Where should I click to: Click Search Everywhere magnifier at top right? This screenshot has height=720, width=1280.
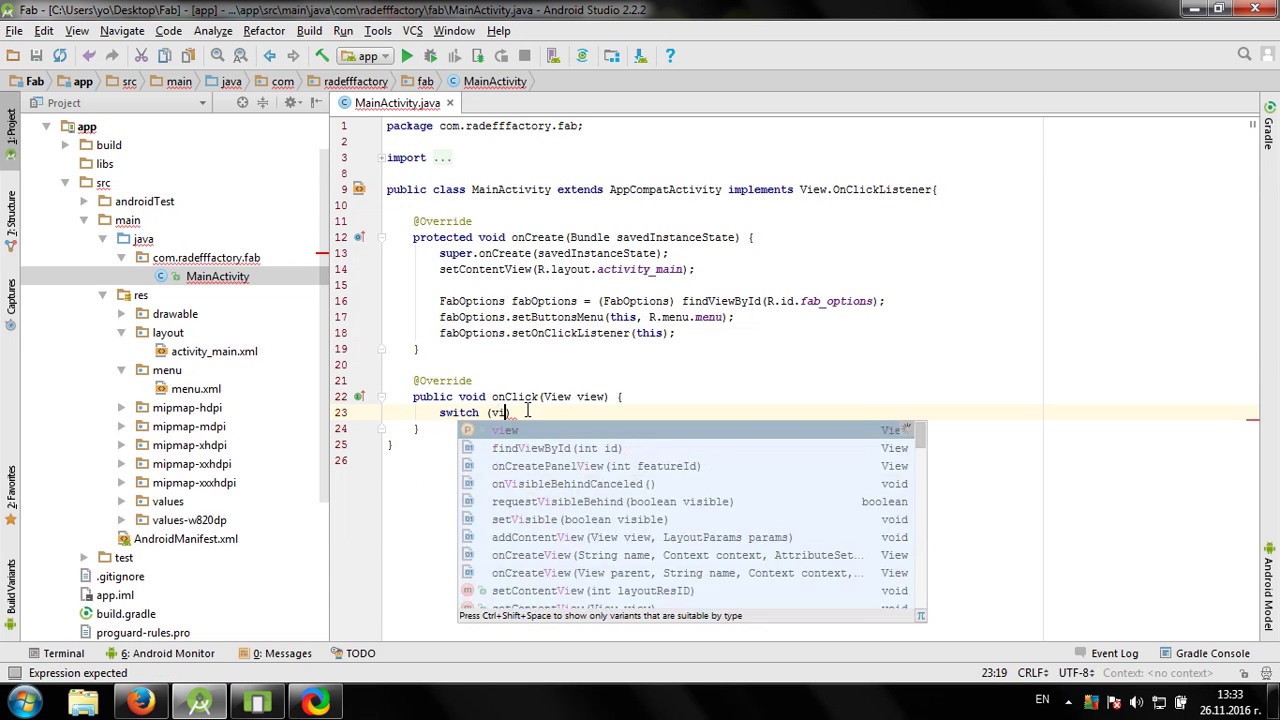[x=1245, y=55]
